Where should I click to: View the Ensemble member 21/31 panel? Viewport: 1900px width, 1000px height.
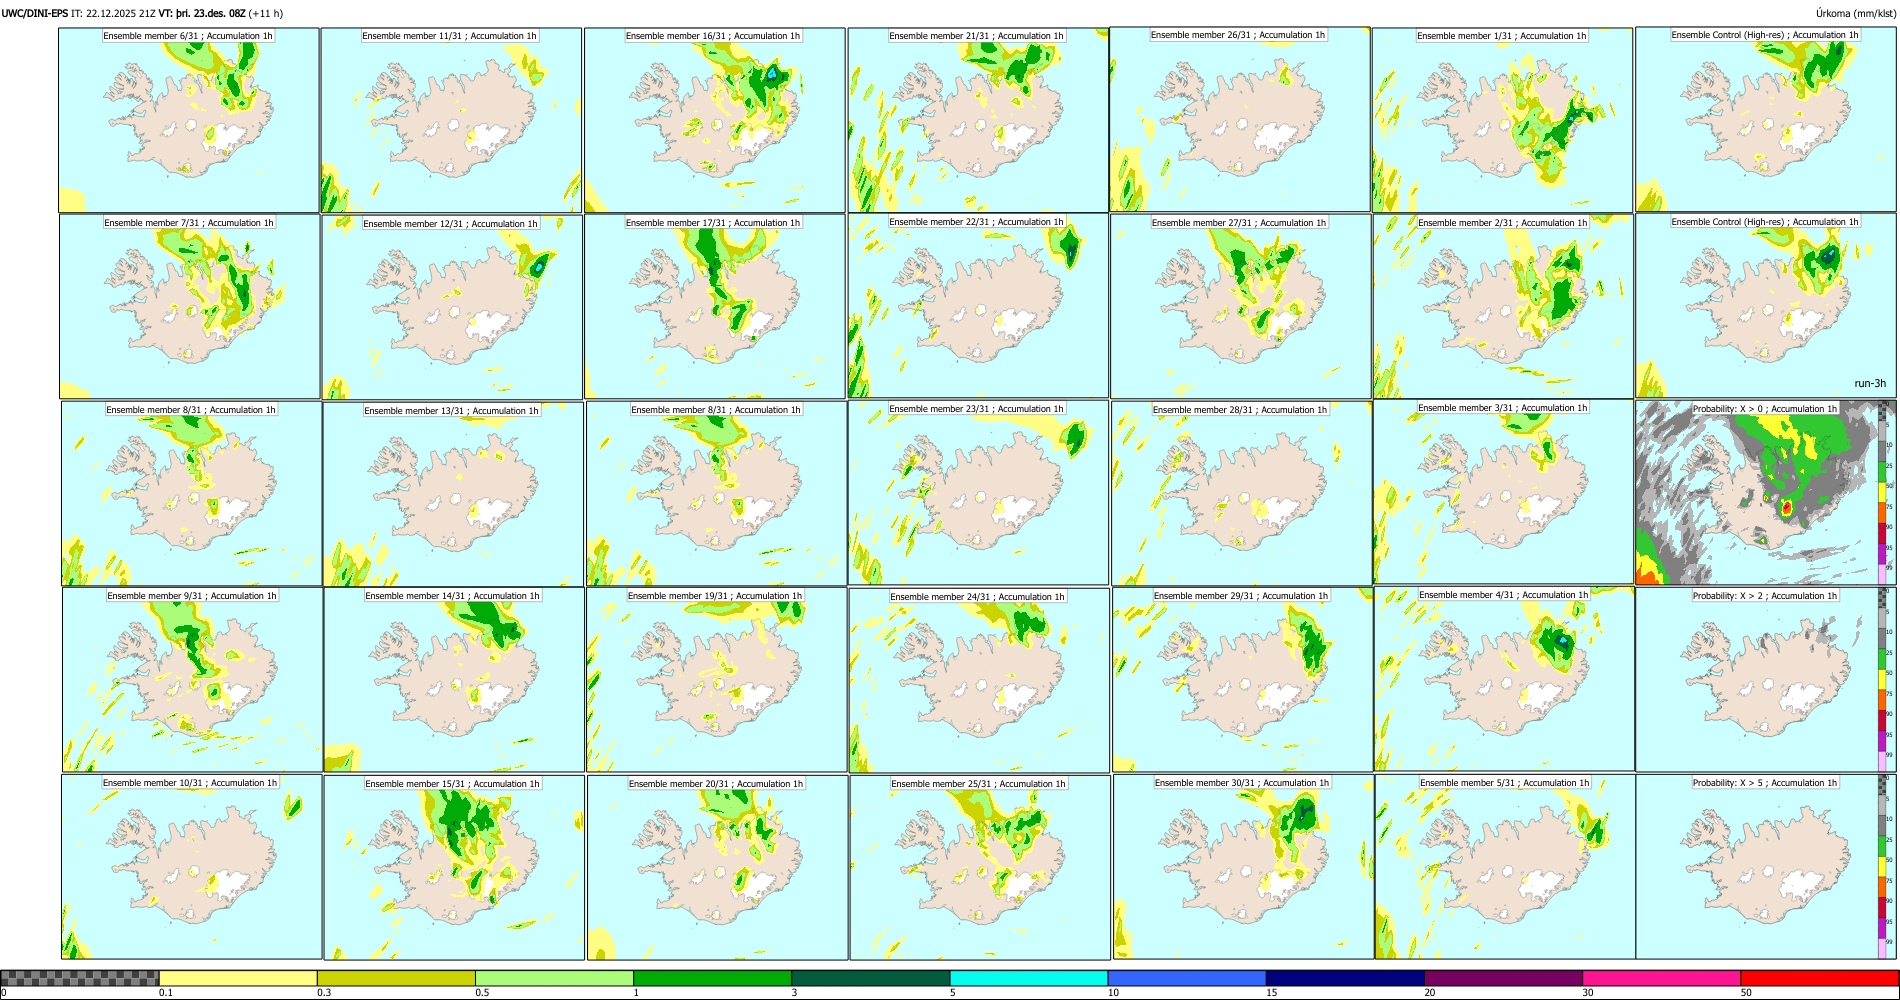click(x=978, y=120)
